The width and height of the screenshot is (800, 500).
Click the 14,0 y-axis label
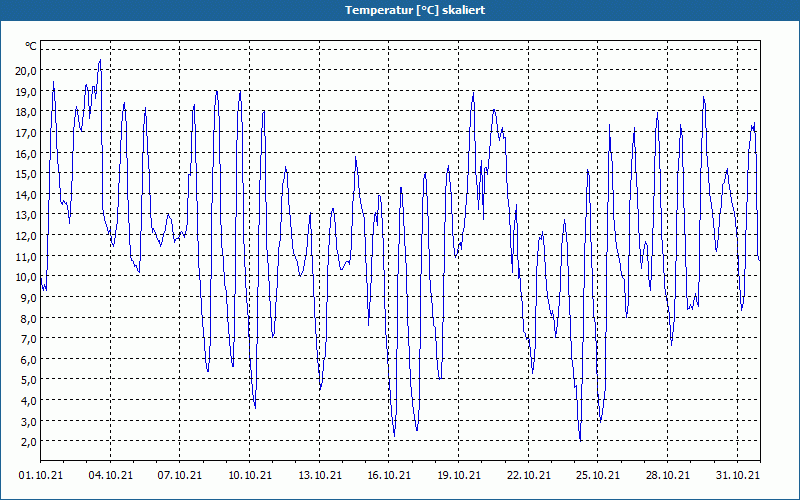click(26, 195)
